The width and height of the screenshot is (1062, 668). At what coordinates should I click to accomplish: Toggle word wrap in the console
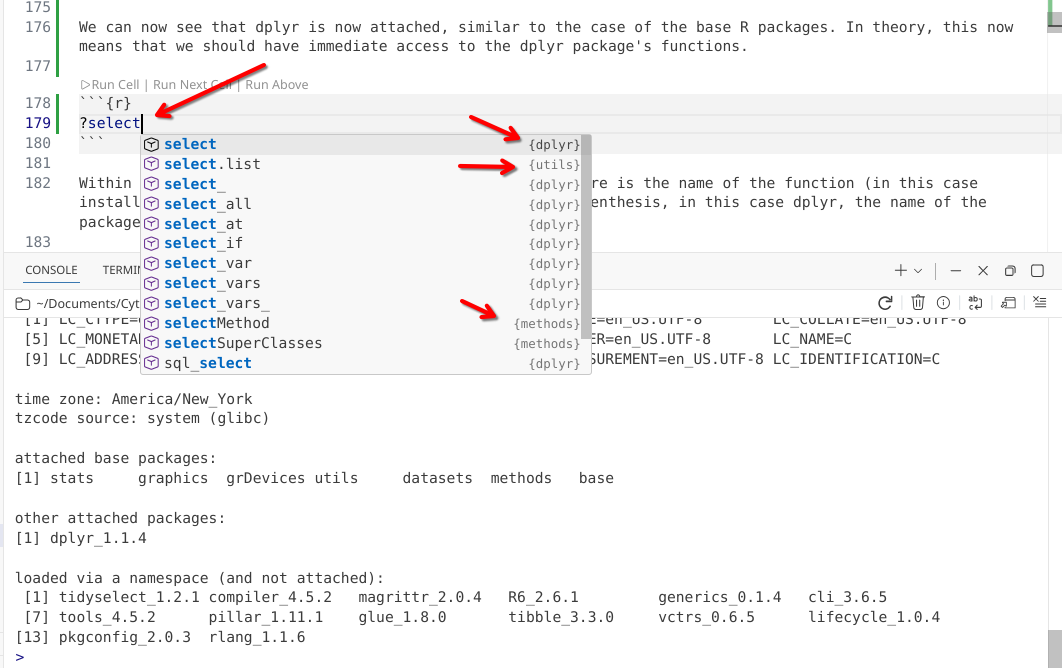[977, 302]
